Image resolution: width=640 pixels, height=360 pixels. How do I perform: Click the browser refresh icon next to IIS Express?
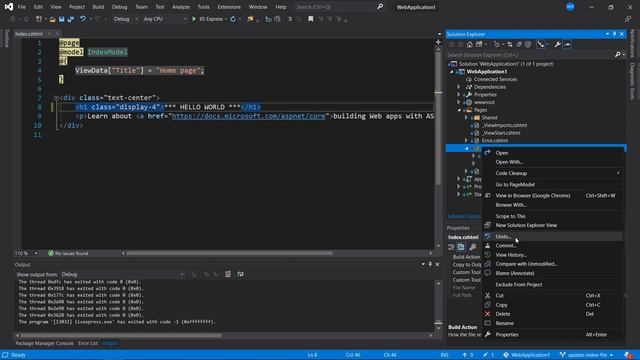click(233, 19)
